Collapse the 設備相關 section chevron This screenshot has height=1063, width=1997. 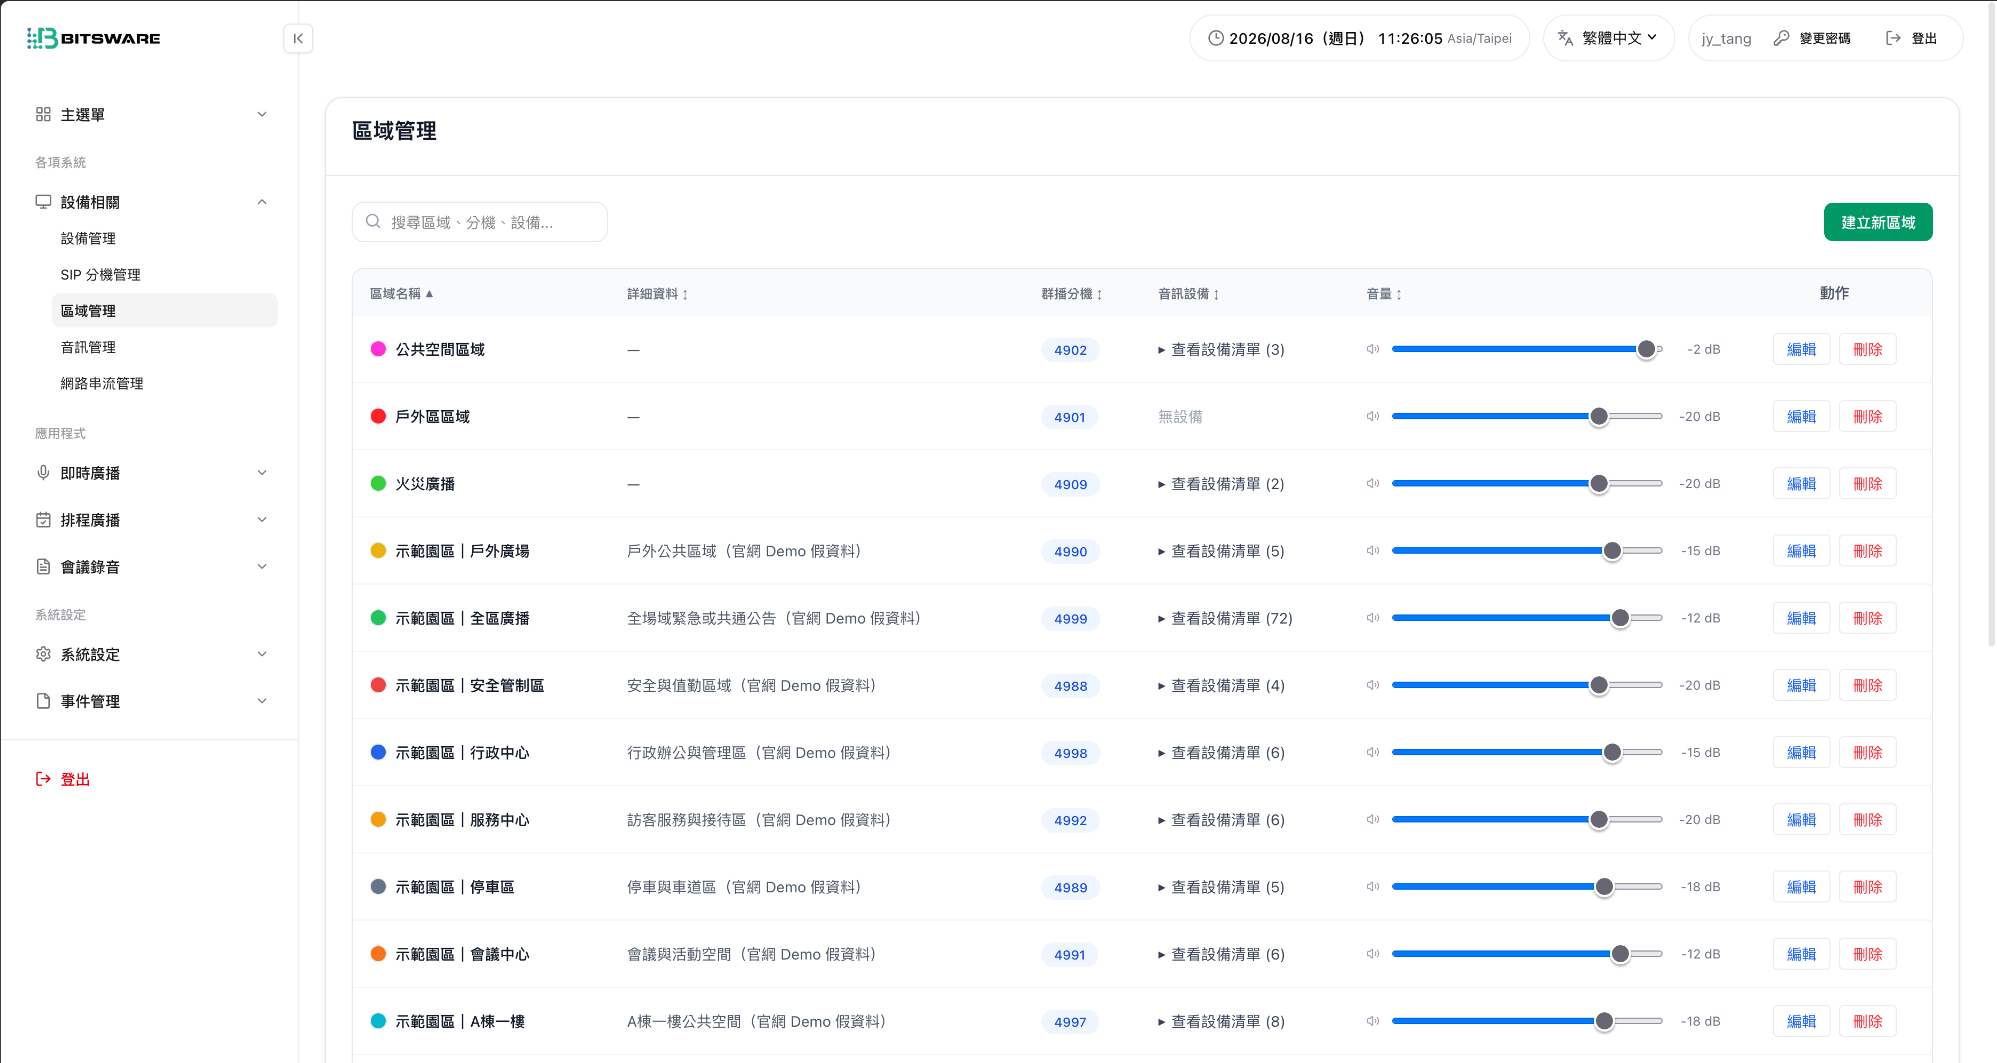(x=262, y=201)
